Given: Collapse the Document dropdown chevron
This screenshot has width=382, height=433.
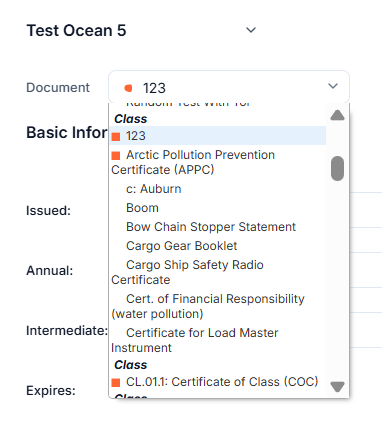Looking at the screenshot, I should coord(333,86).
